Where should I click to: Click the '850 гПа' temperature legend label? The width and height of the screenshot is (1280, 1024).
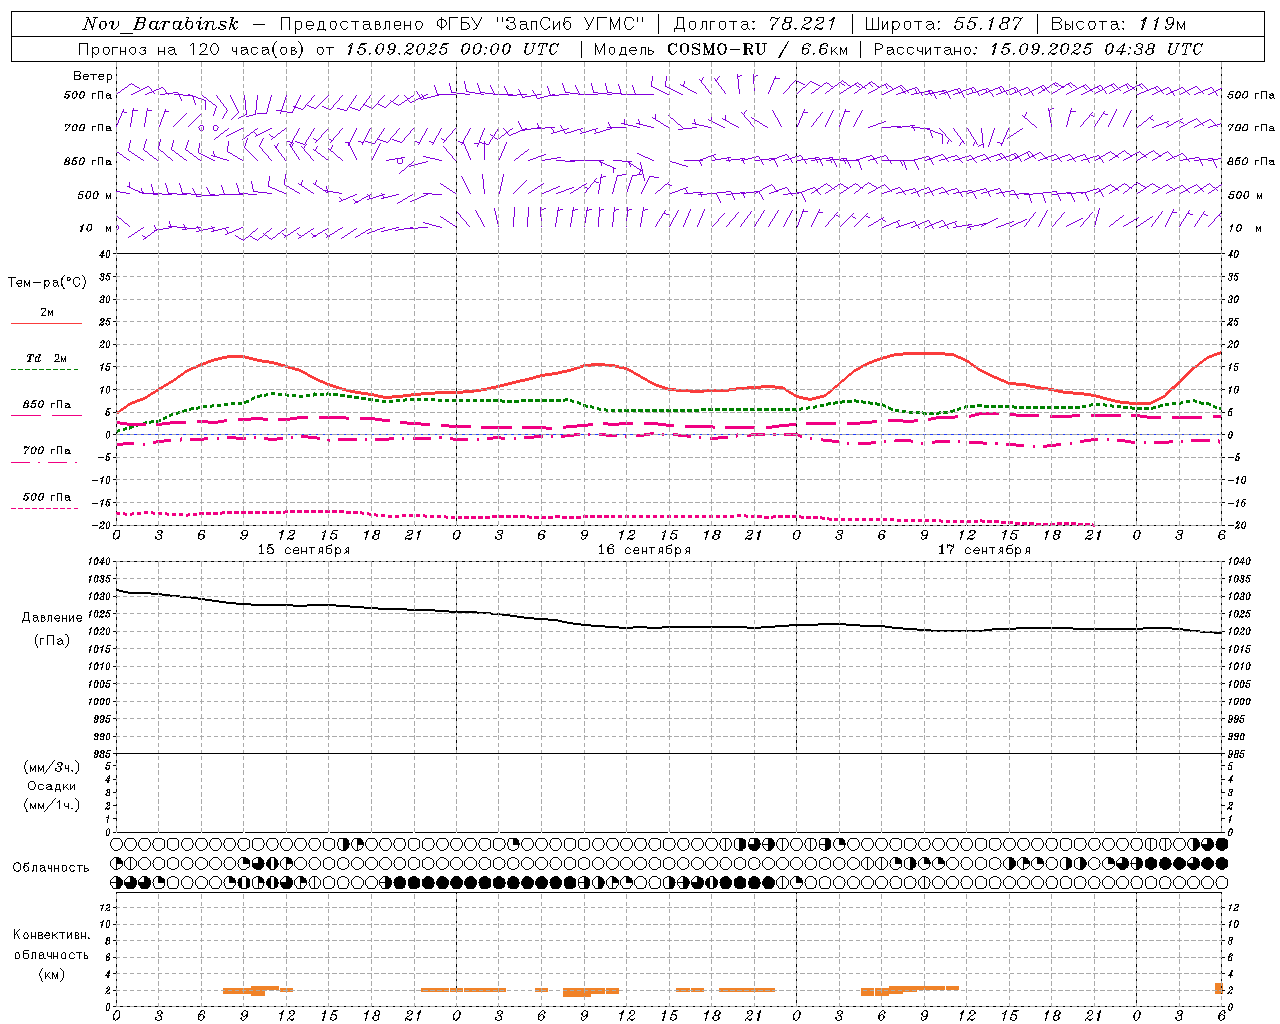(46, 405)
